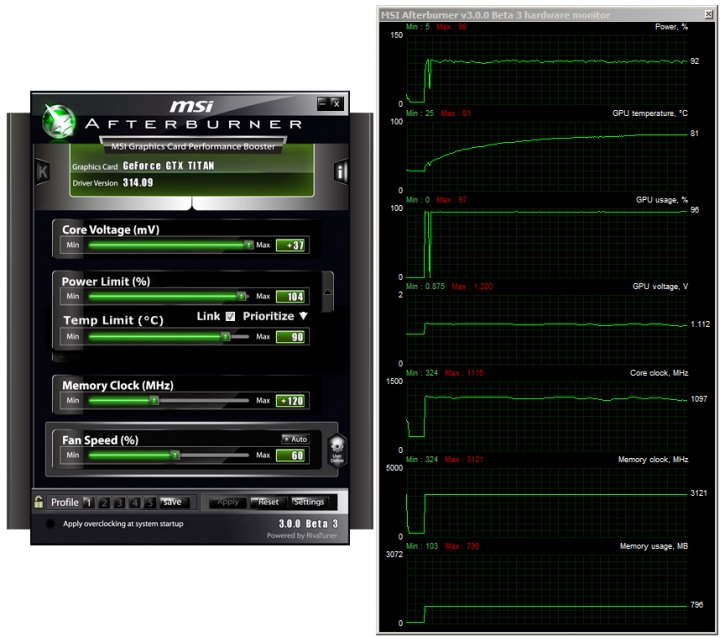Toggle Auto fan speed
This screenshot has height=637, width=725.
(x=295, y=439)
